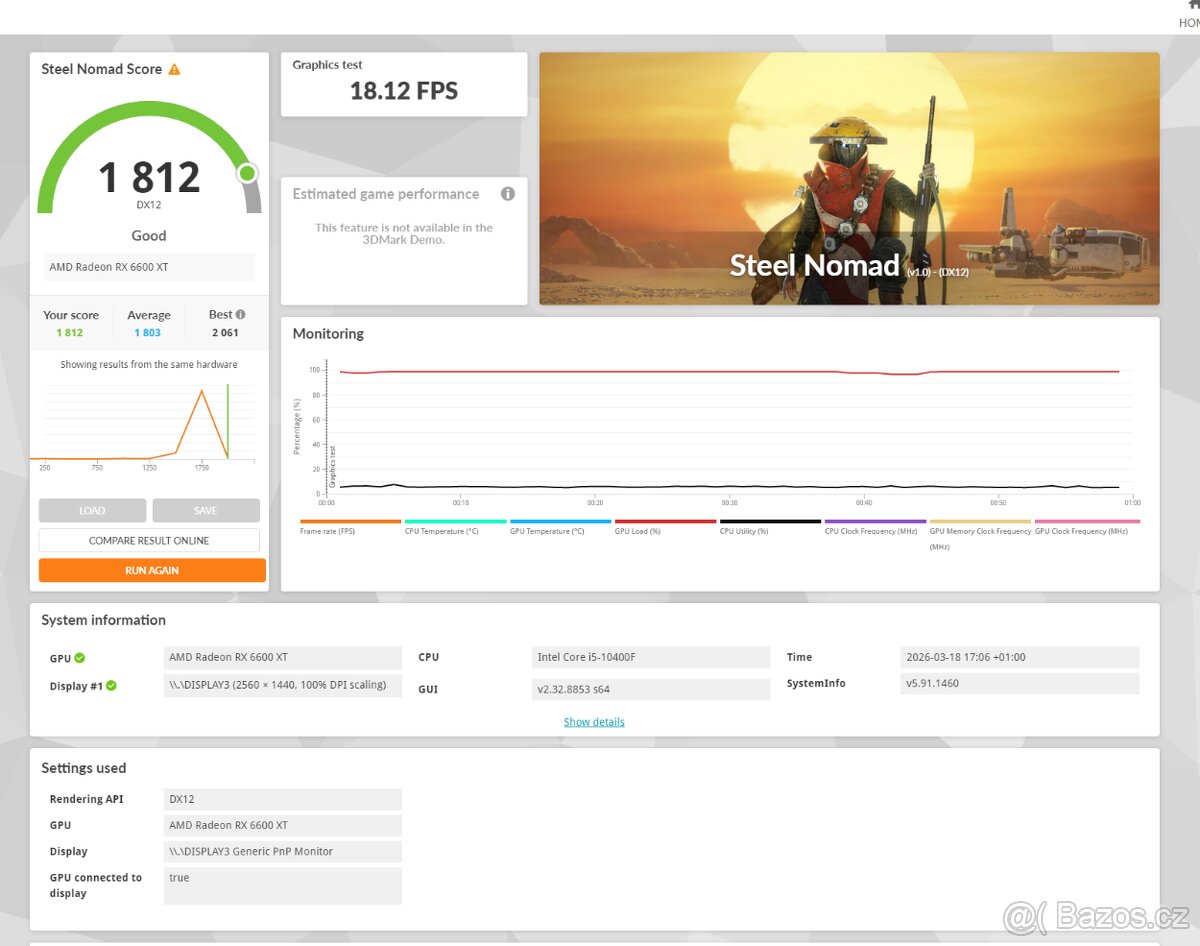Viewport: 1200px width, 946px height.
Task: Click the SAVE button below the score graph
Action: pos(206,510)
